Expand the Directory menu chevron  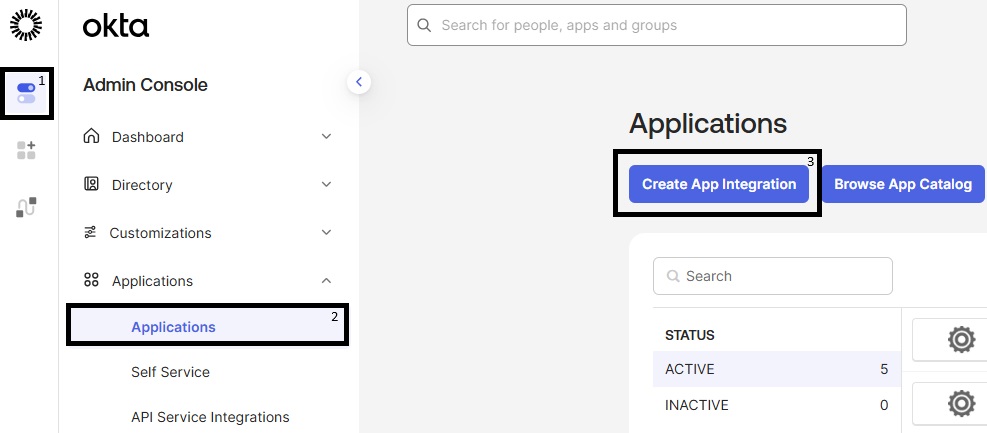click(326, 184)
